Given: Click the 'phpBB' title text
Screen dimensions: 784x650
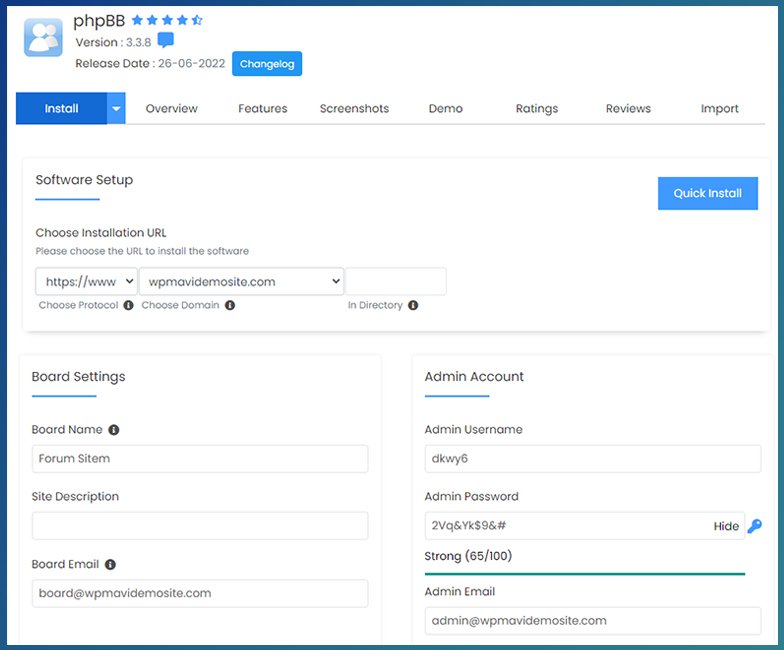Looking at the screenshot, I should coord(99,21).
